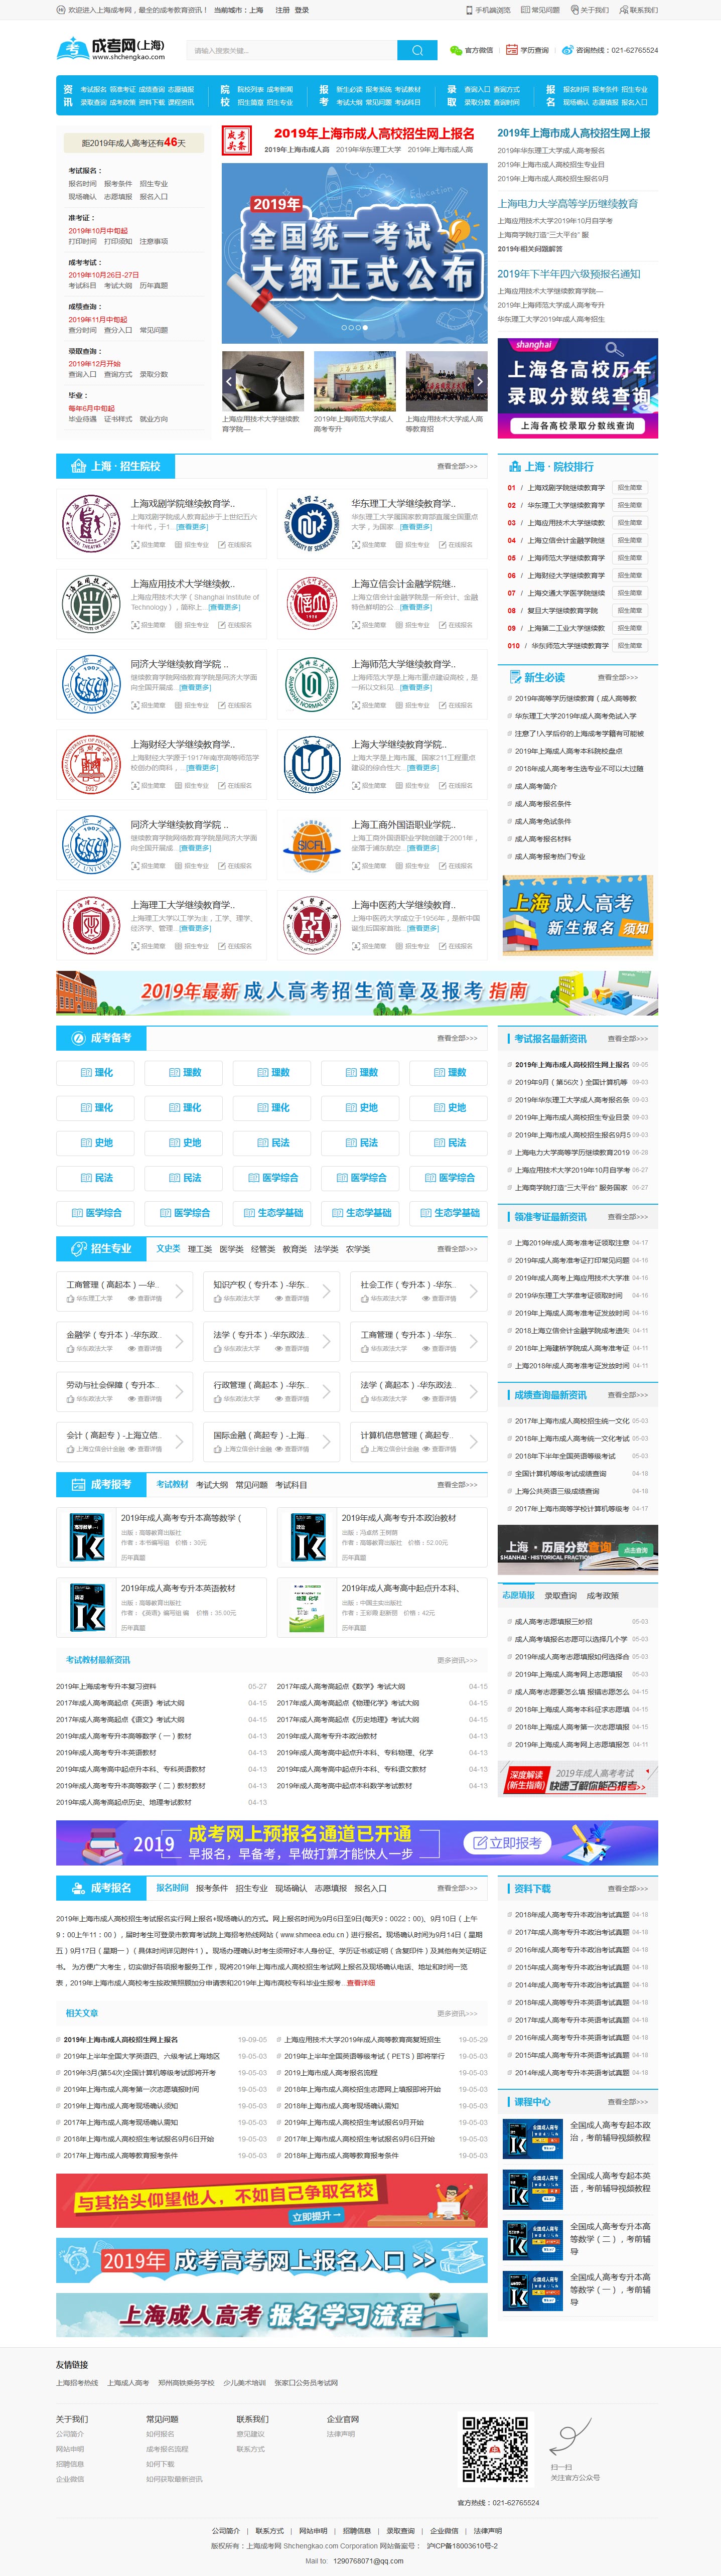This screenshot has width=721, height=2576.
Task: Click the active last carousel indicator dot
Action: pyautogui.click(x=365, y=327)
